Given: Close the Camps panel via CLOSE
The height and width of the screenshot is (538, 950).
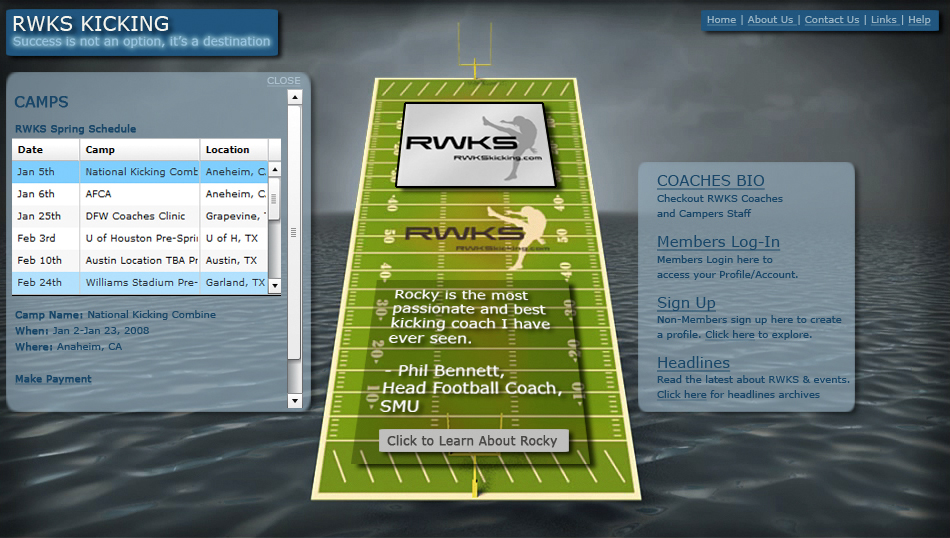Looking at the screenshot, I should click(284, 81).
